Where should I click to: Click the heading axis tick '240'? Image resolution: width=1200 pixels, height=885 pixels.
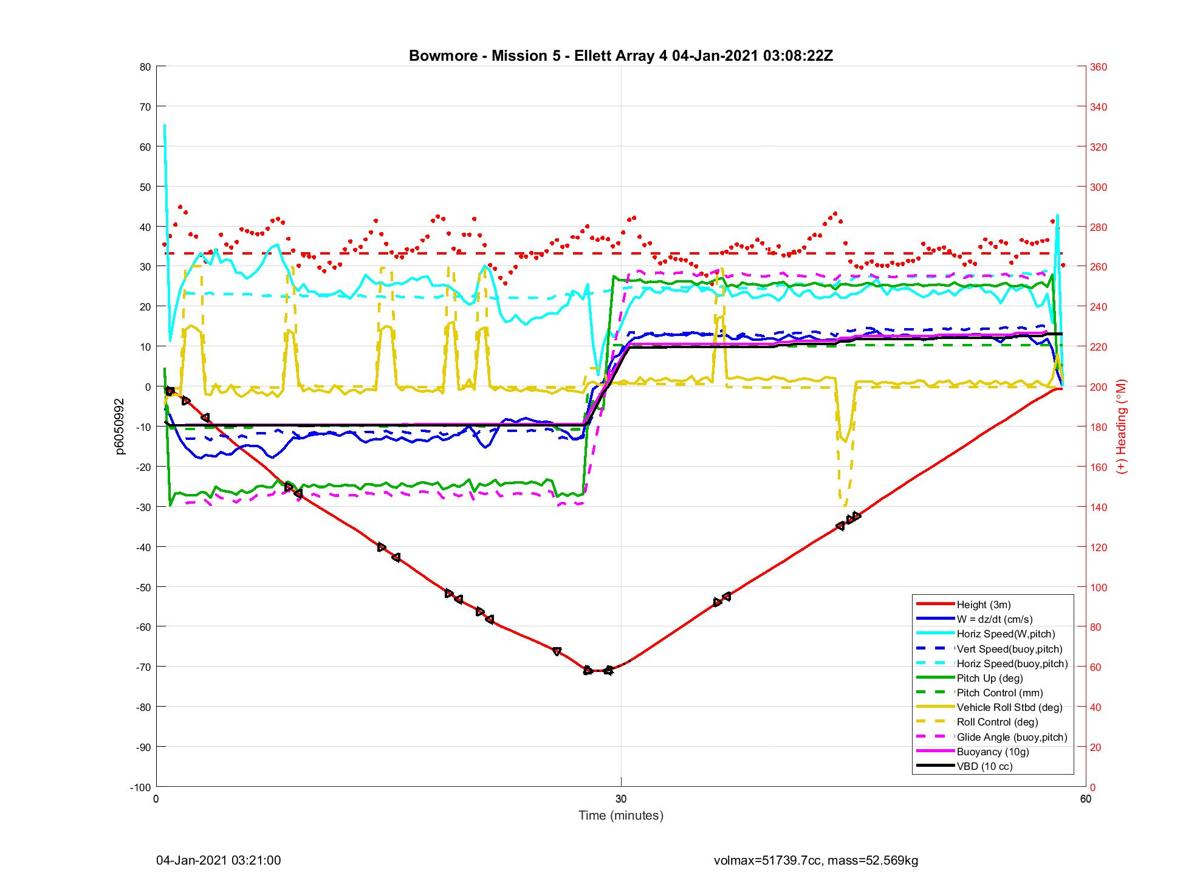(x=1099, y=307)
